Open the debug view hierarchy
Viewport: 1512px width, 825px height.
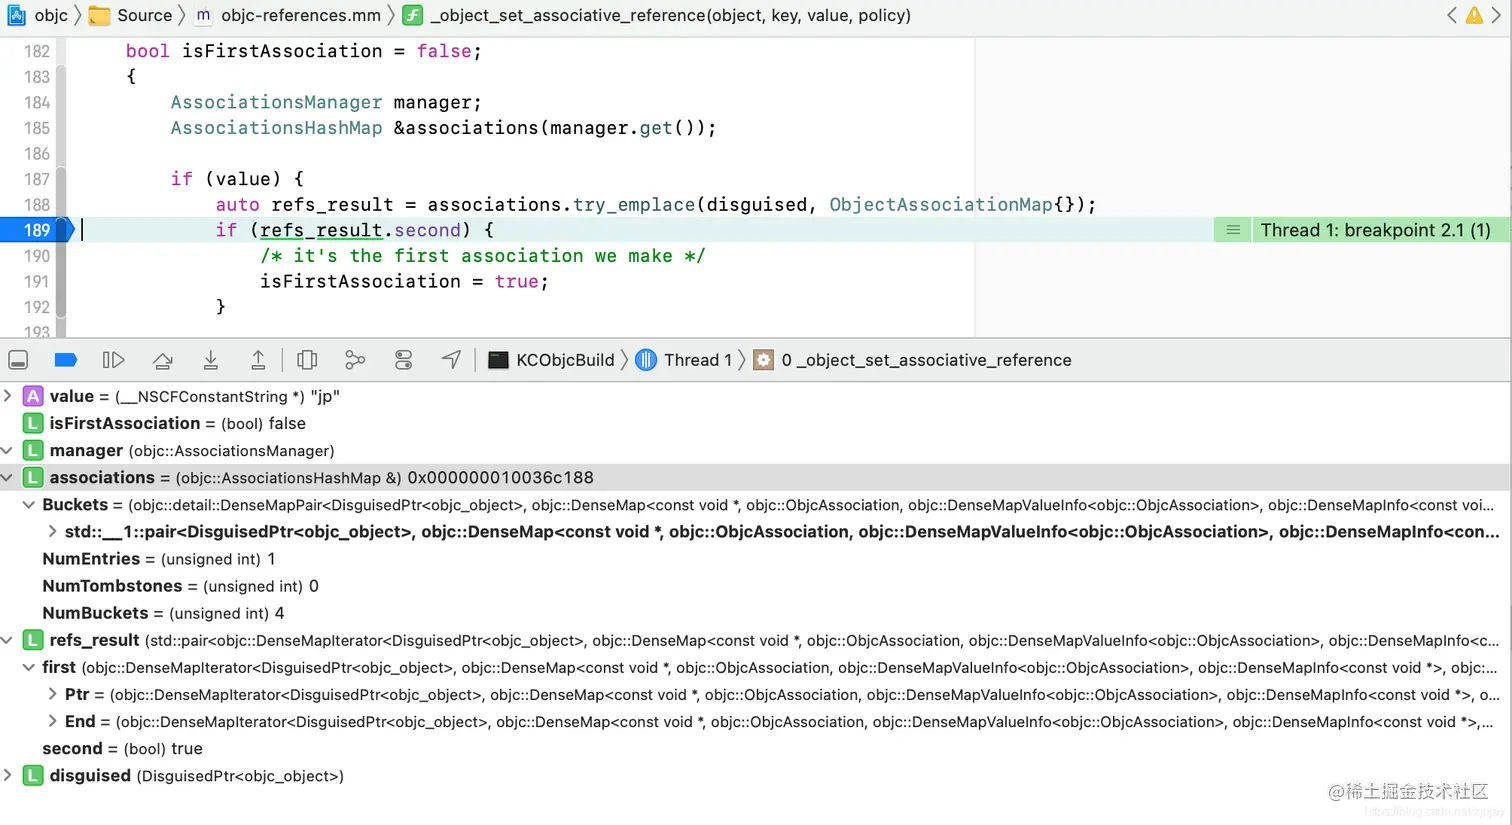click(x=307, y=360)
